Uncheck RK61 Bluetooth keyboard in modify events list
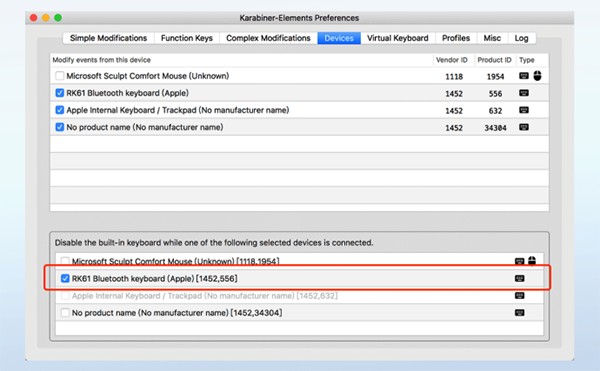The height and width of the screenshot is (371, 600). tap(59, 93)
